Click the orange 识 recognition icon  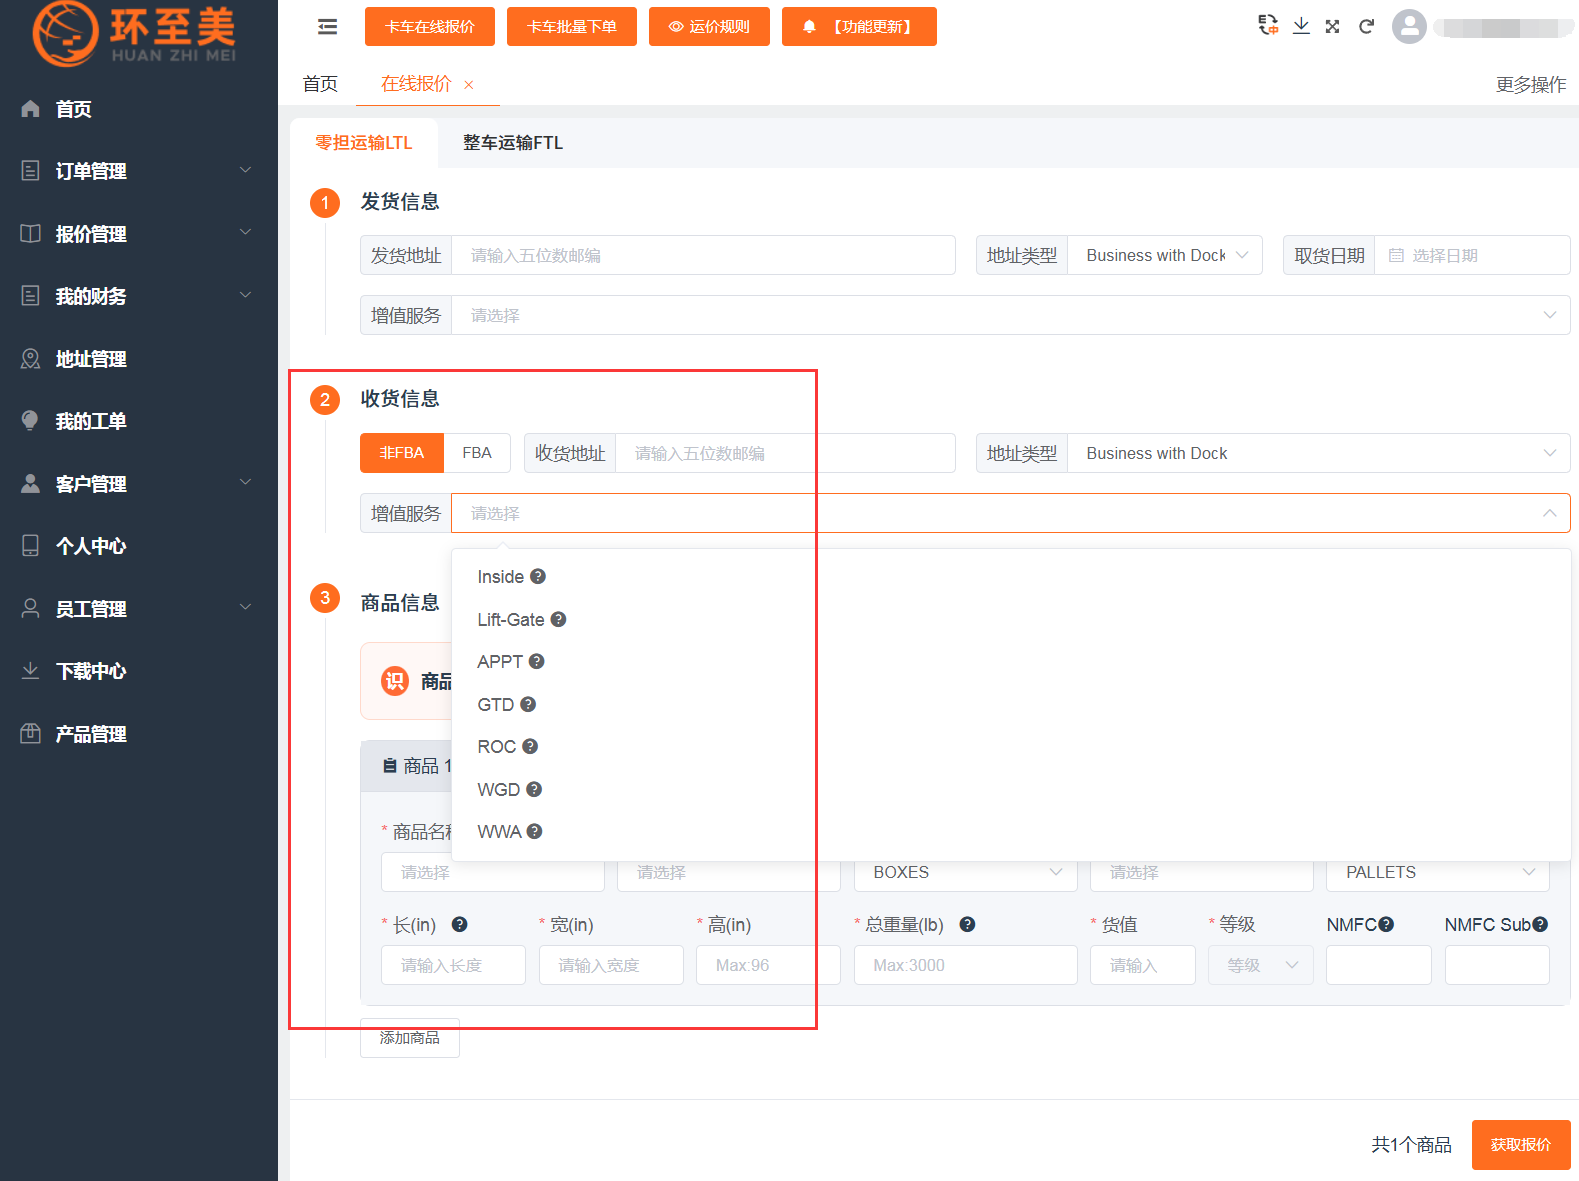[395, 681]
